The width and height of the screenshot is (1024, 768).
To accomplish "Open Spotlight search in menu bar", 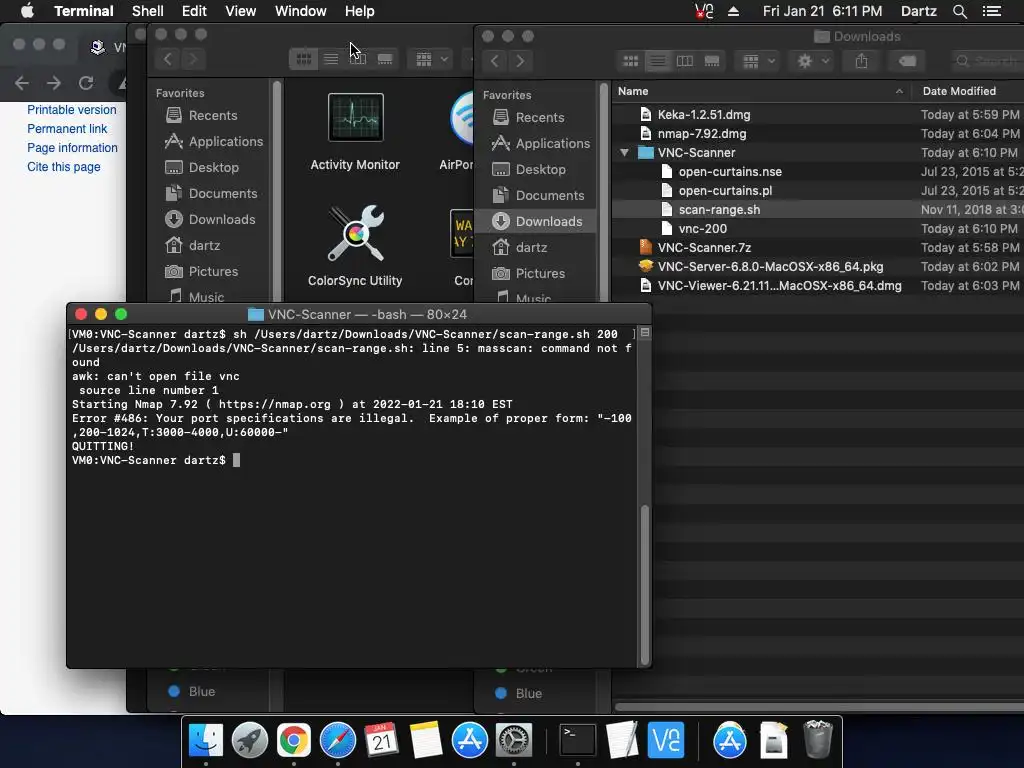I will (959, 11).
